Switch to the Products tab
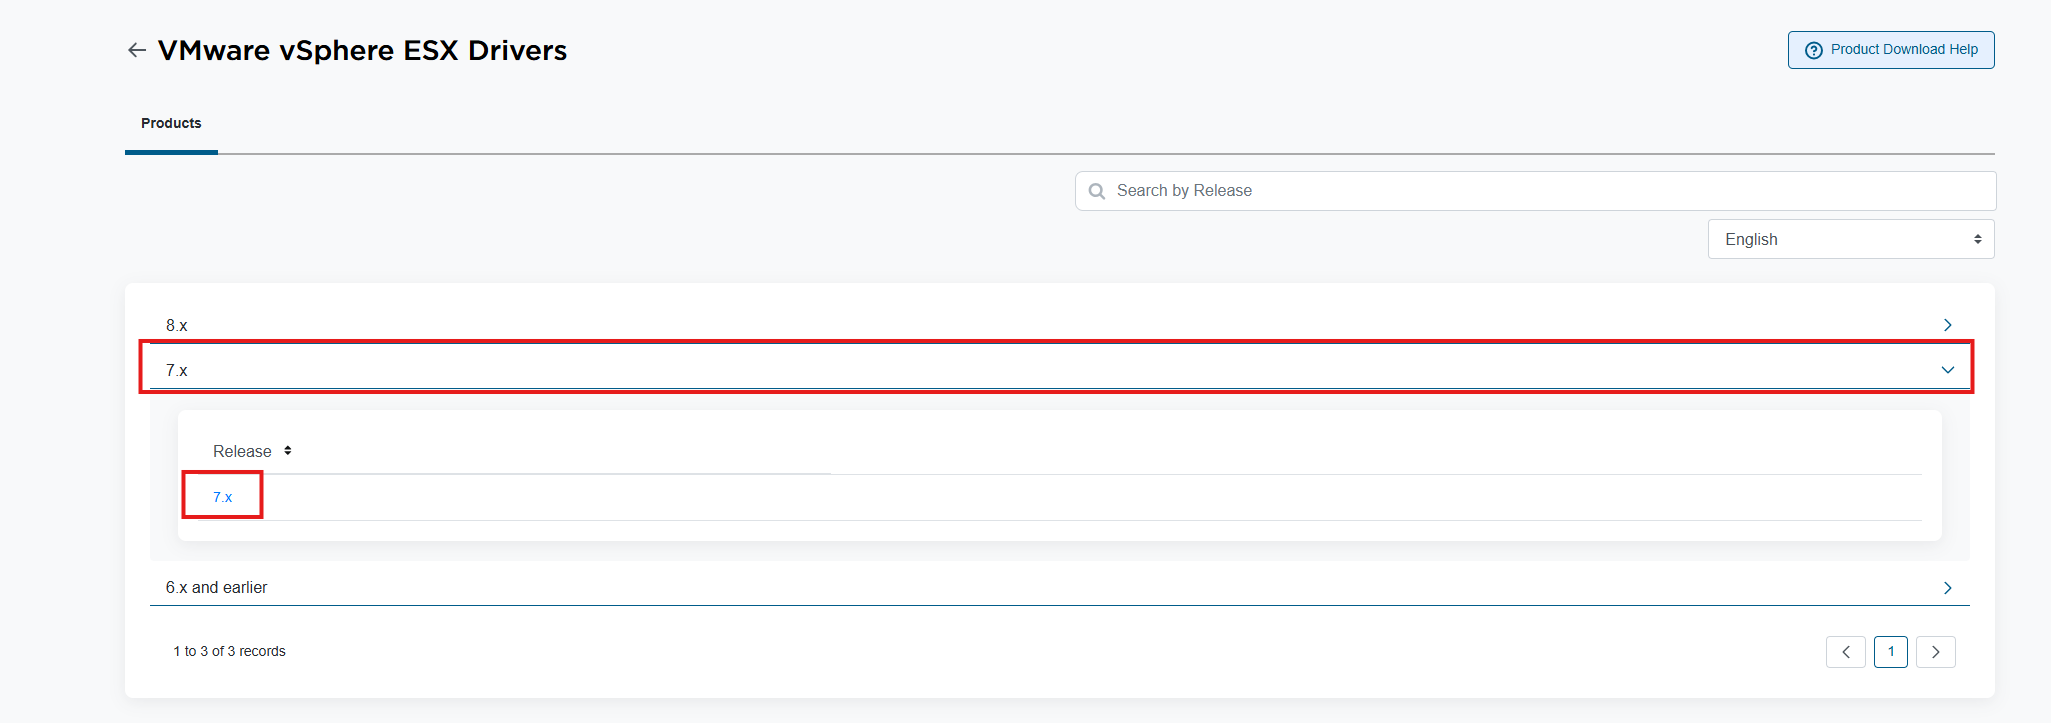The image size is (2051, 723). pyautogui.click(x=171, y=123)
